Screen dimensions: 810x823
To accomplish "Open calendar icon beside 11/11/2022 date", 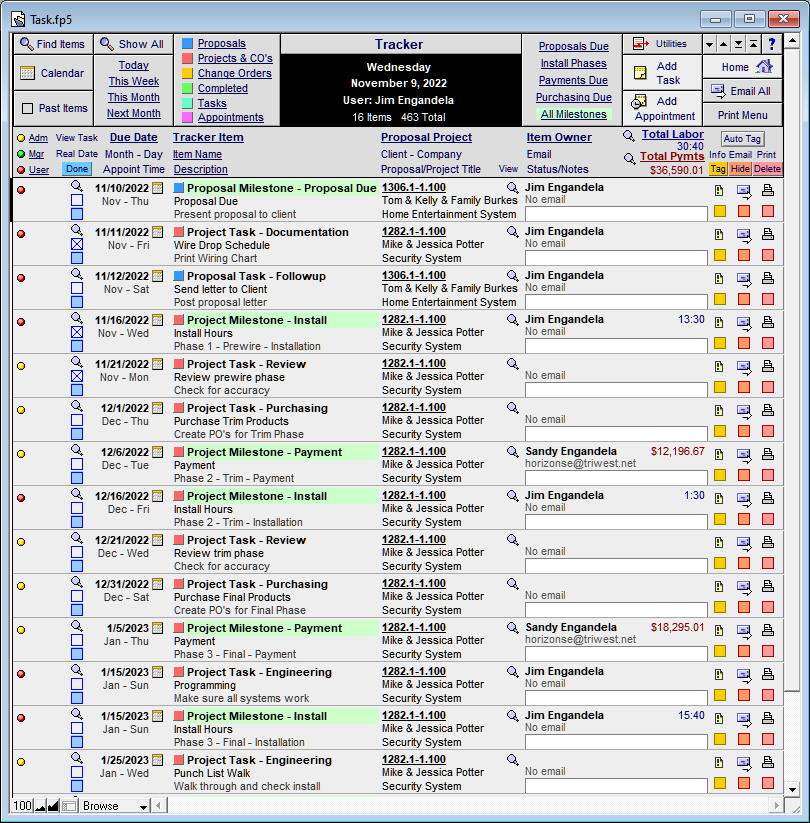I will pyautogui.click(x=157, y=232).
